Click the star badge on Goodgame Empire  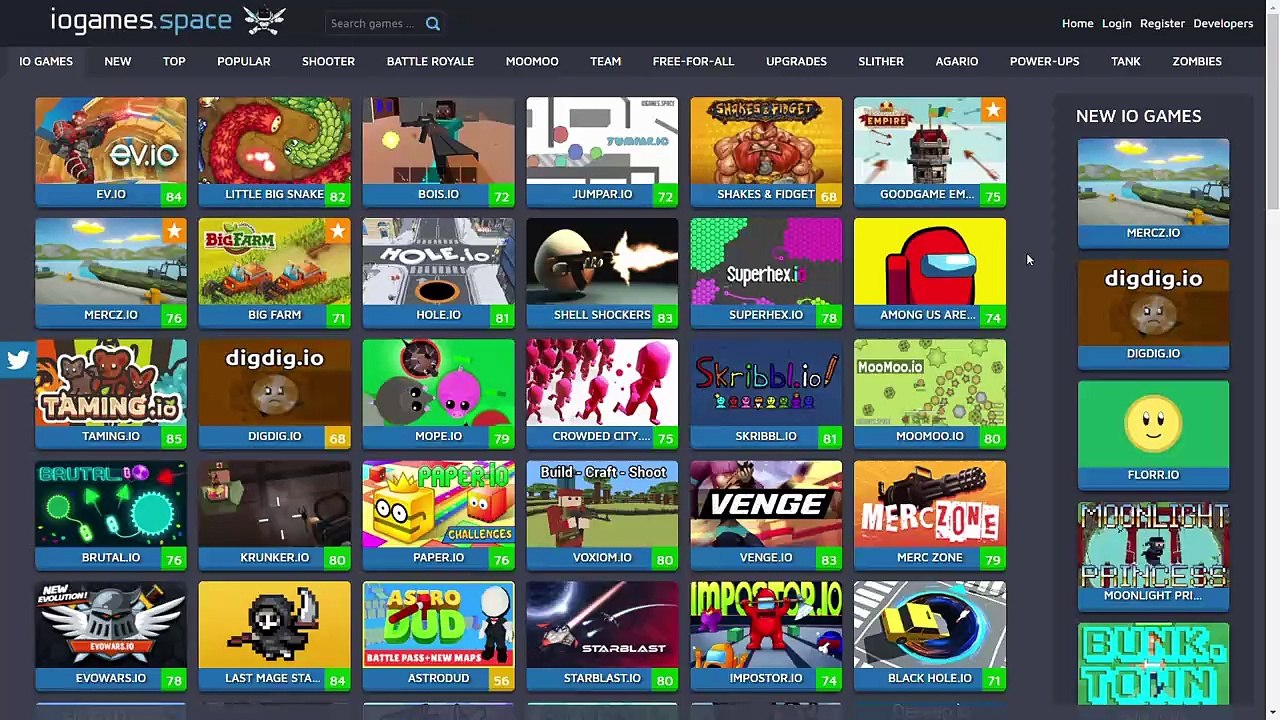pos(992,110)
